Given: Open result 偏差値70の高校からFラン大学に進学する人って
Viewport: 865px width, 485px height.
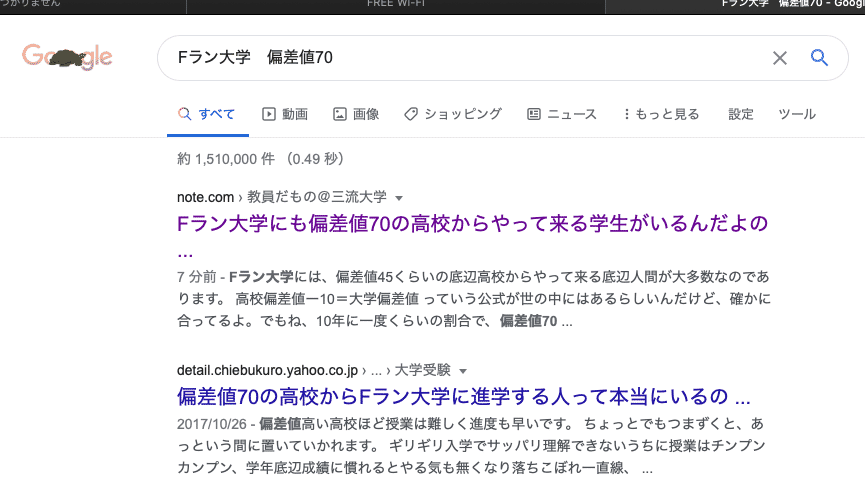Looking at the screenshot, I should click(463, 397).
